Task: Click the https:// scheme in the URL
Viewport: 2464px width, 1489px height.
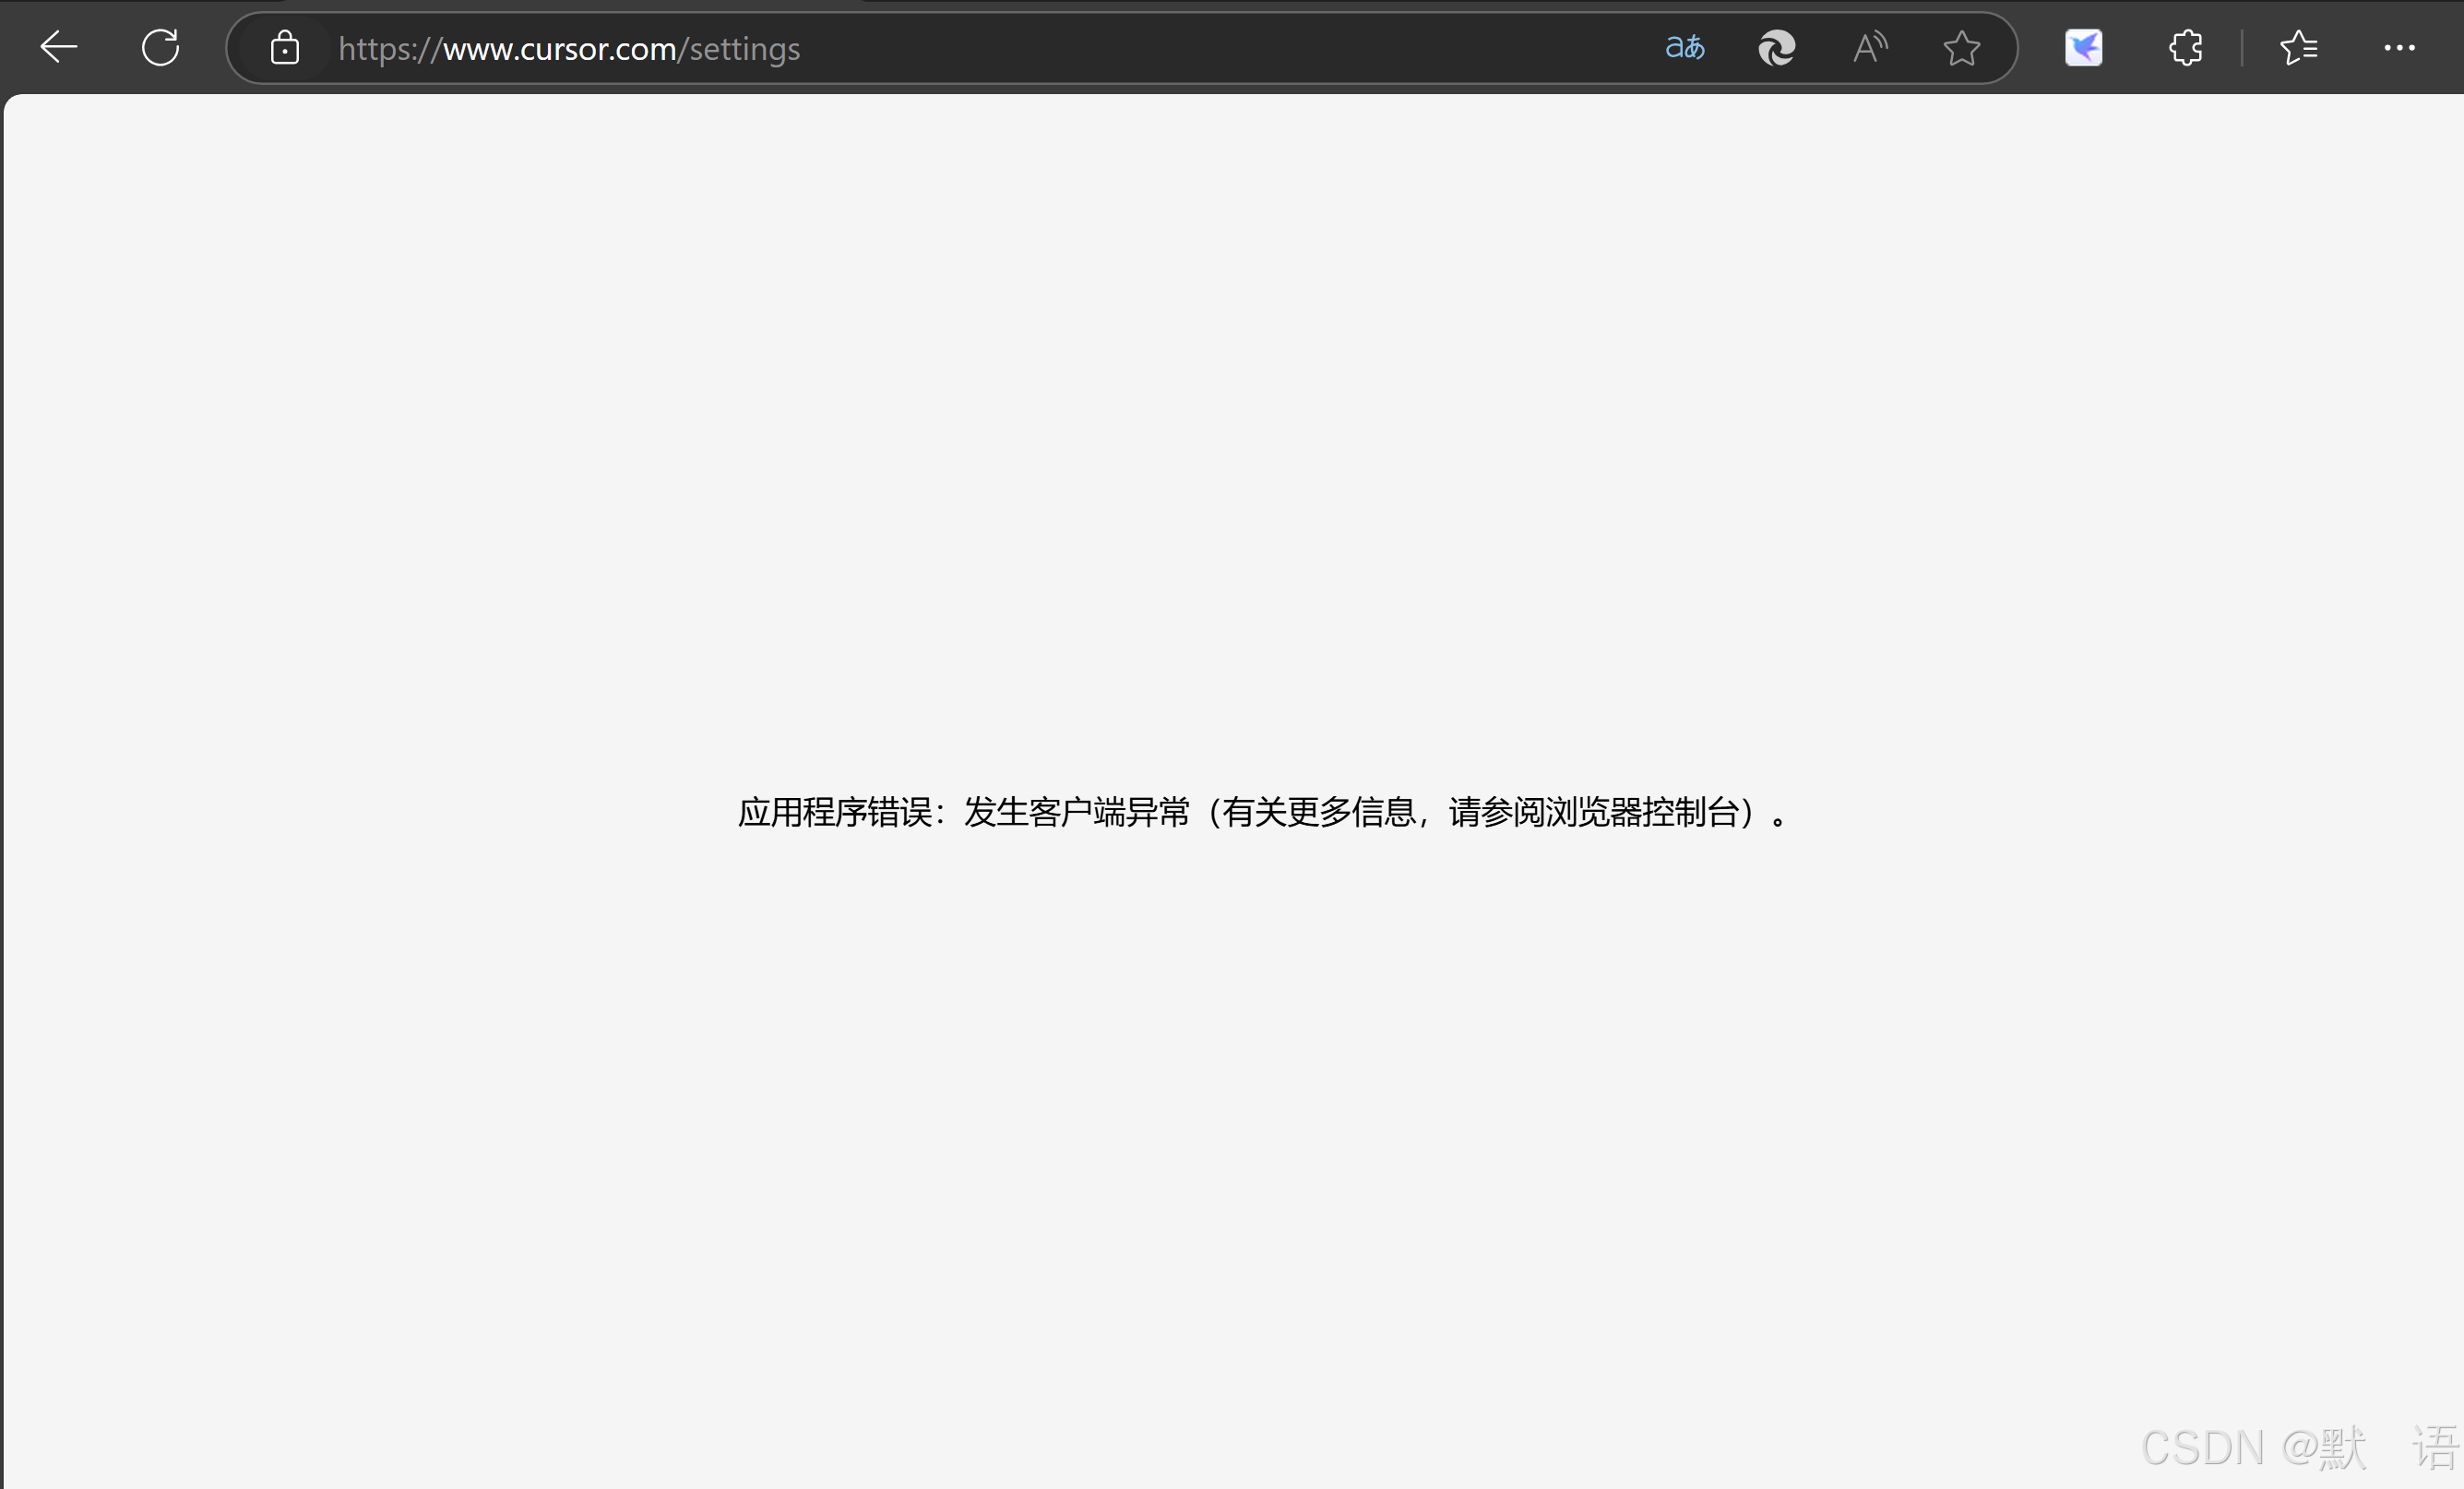Action: pos(389,49)
